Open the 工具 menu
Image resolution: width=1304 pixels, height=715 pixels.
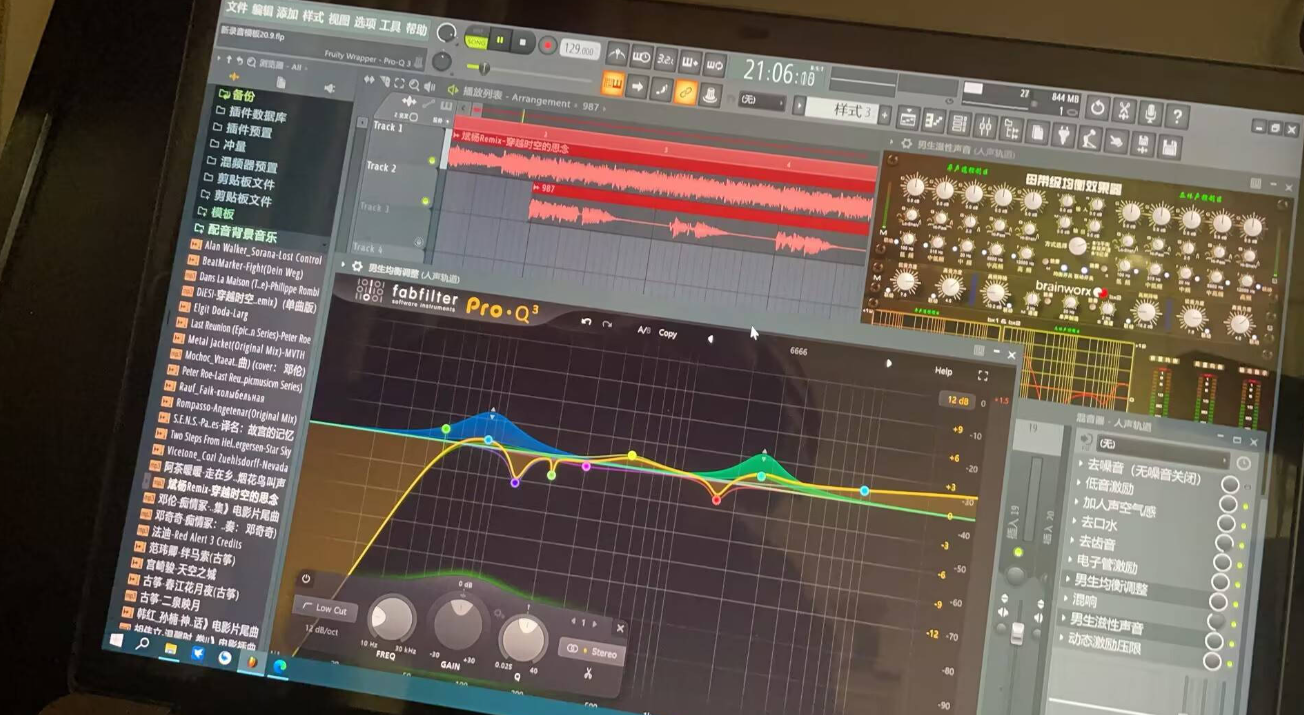pyautogui.click(x=391, y=26)
